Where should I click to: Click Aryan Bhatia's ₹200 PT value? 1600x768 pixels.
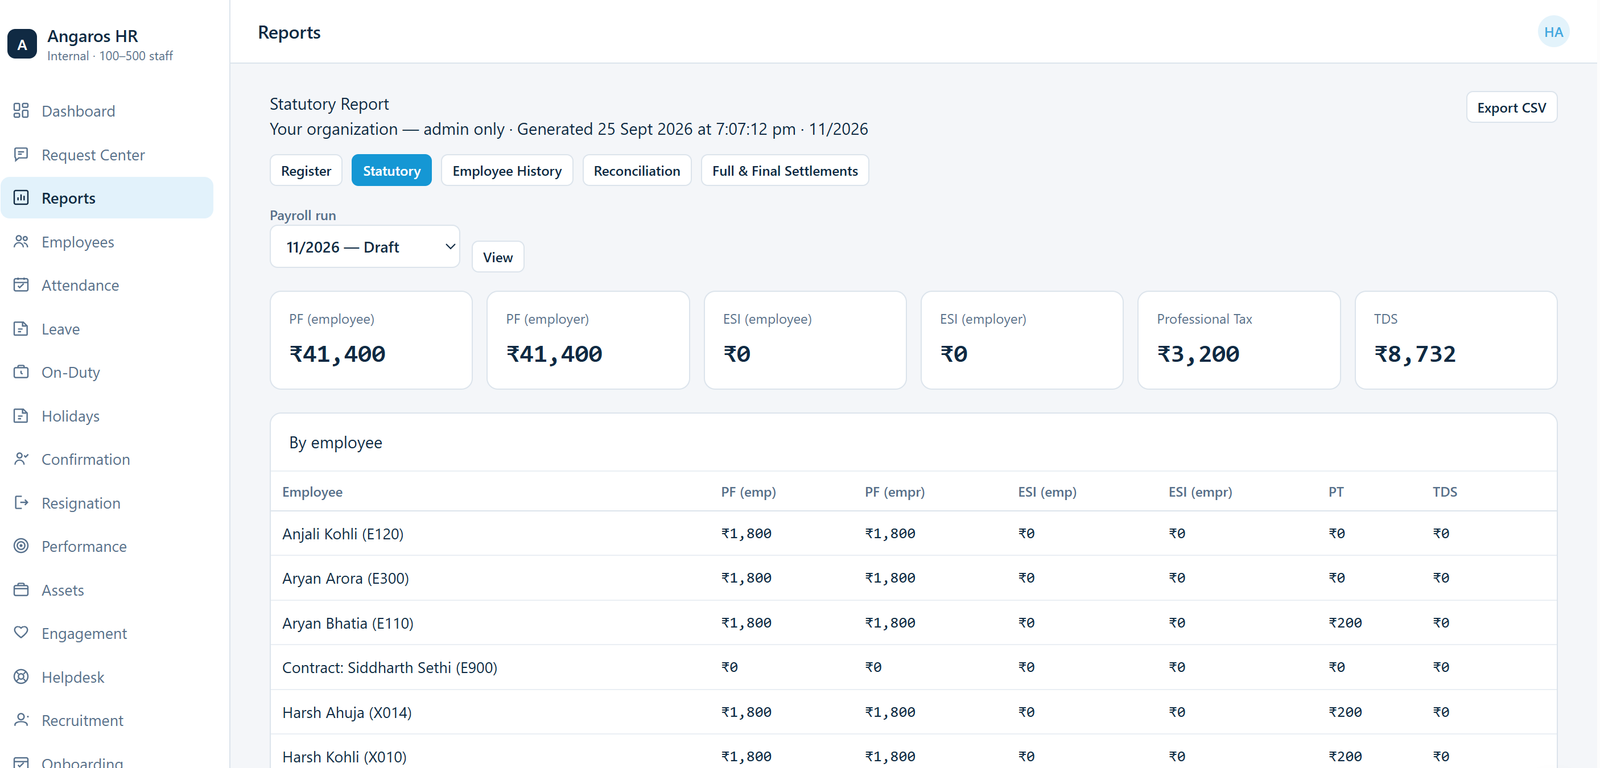(1345, 623)
